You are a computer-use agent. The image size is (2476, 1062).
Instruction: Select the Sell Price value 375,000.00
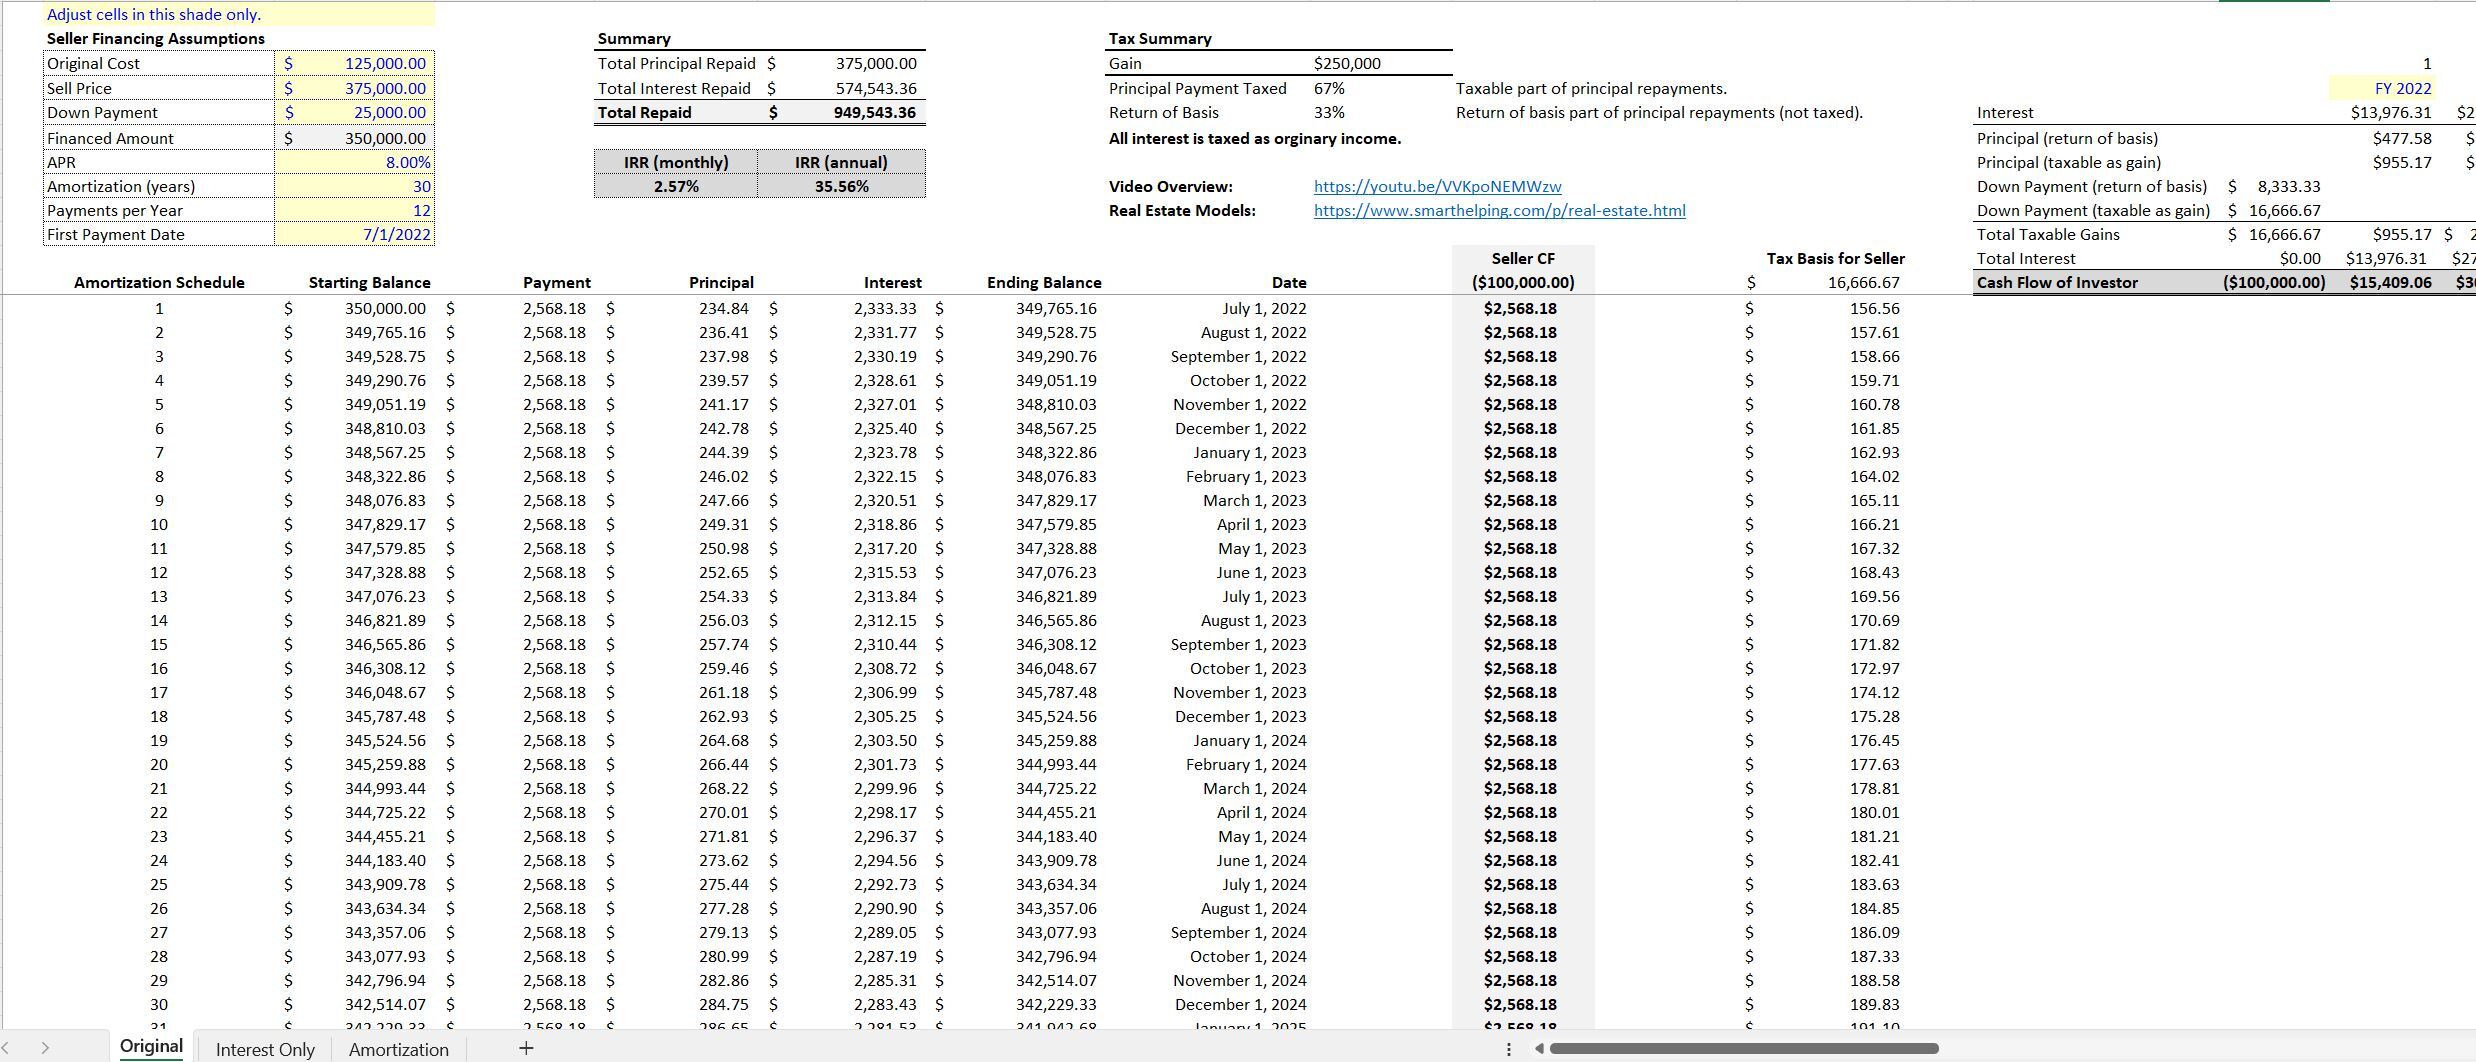[354, 88]
